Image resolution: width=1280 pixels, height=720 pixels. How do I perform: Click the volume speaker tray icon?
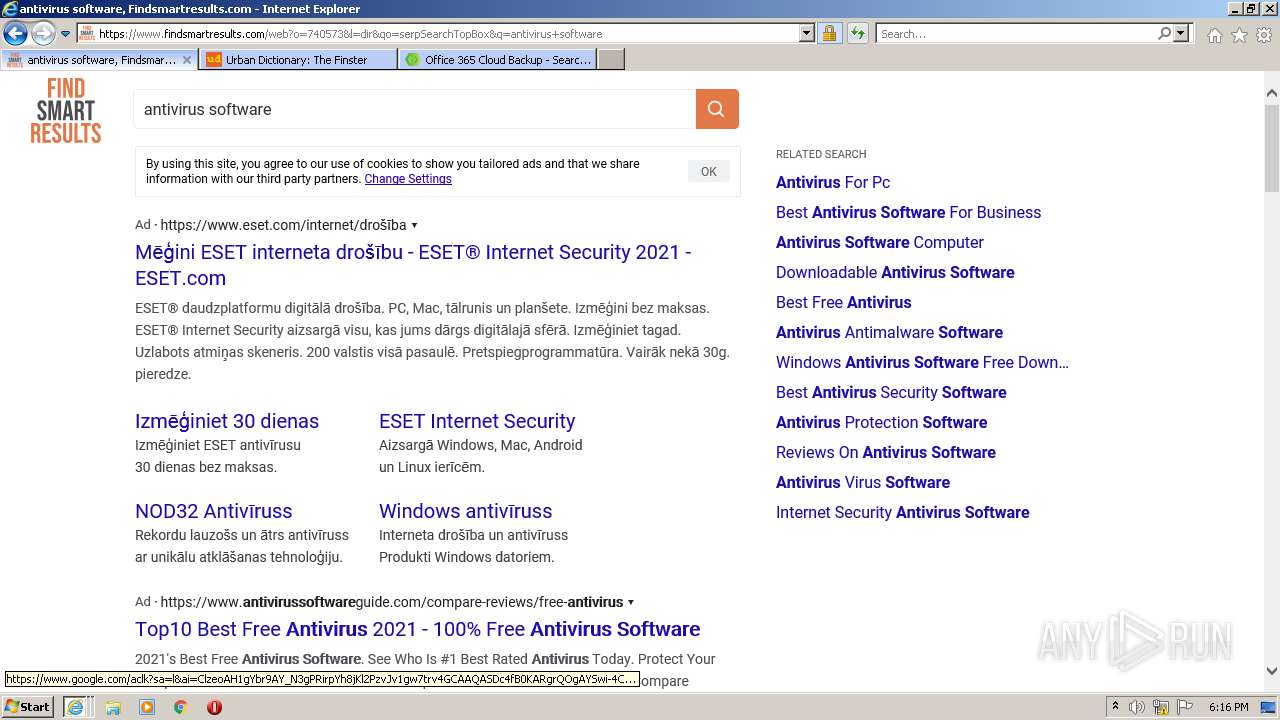click(1137, 707)
